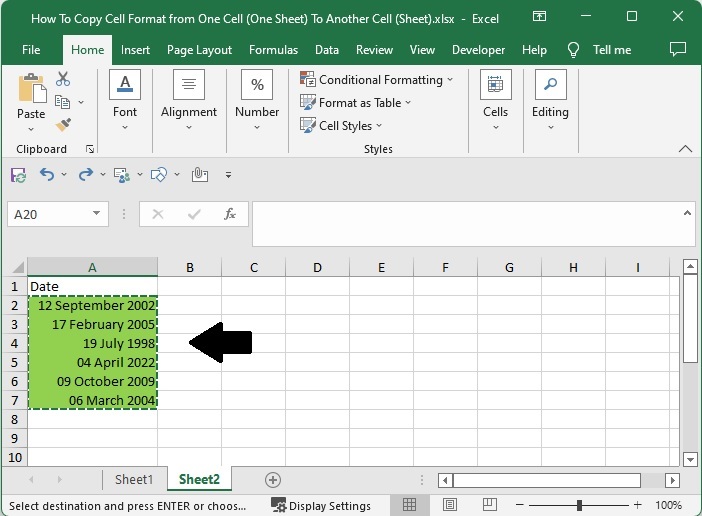Redo the last action
The width and height of the screenshot is (702, 516).
pos(86,174)
